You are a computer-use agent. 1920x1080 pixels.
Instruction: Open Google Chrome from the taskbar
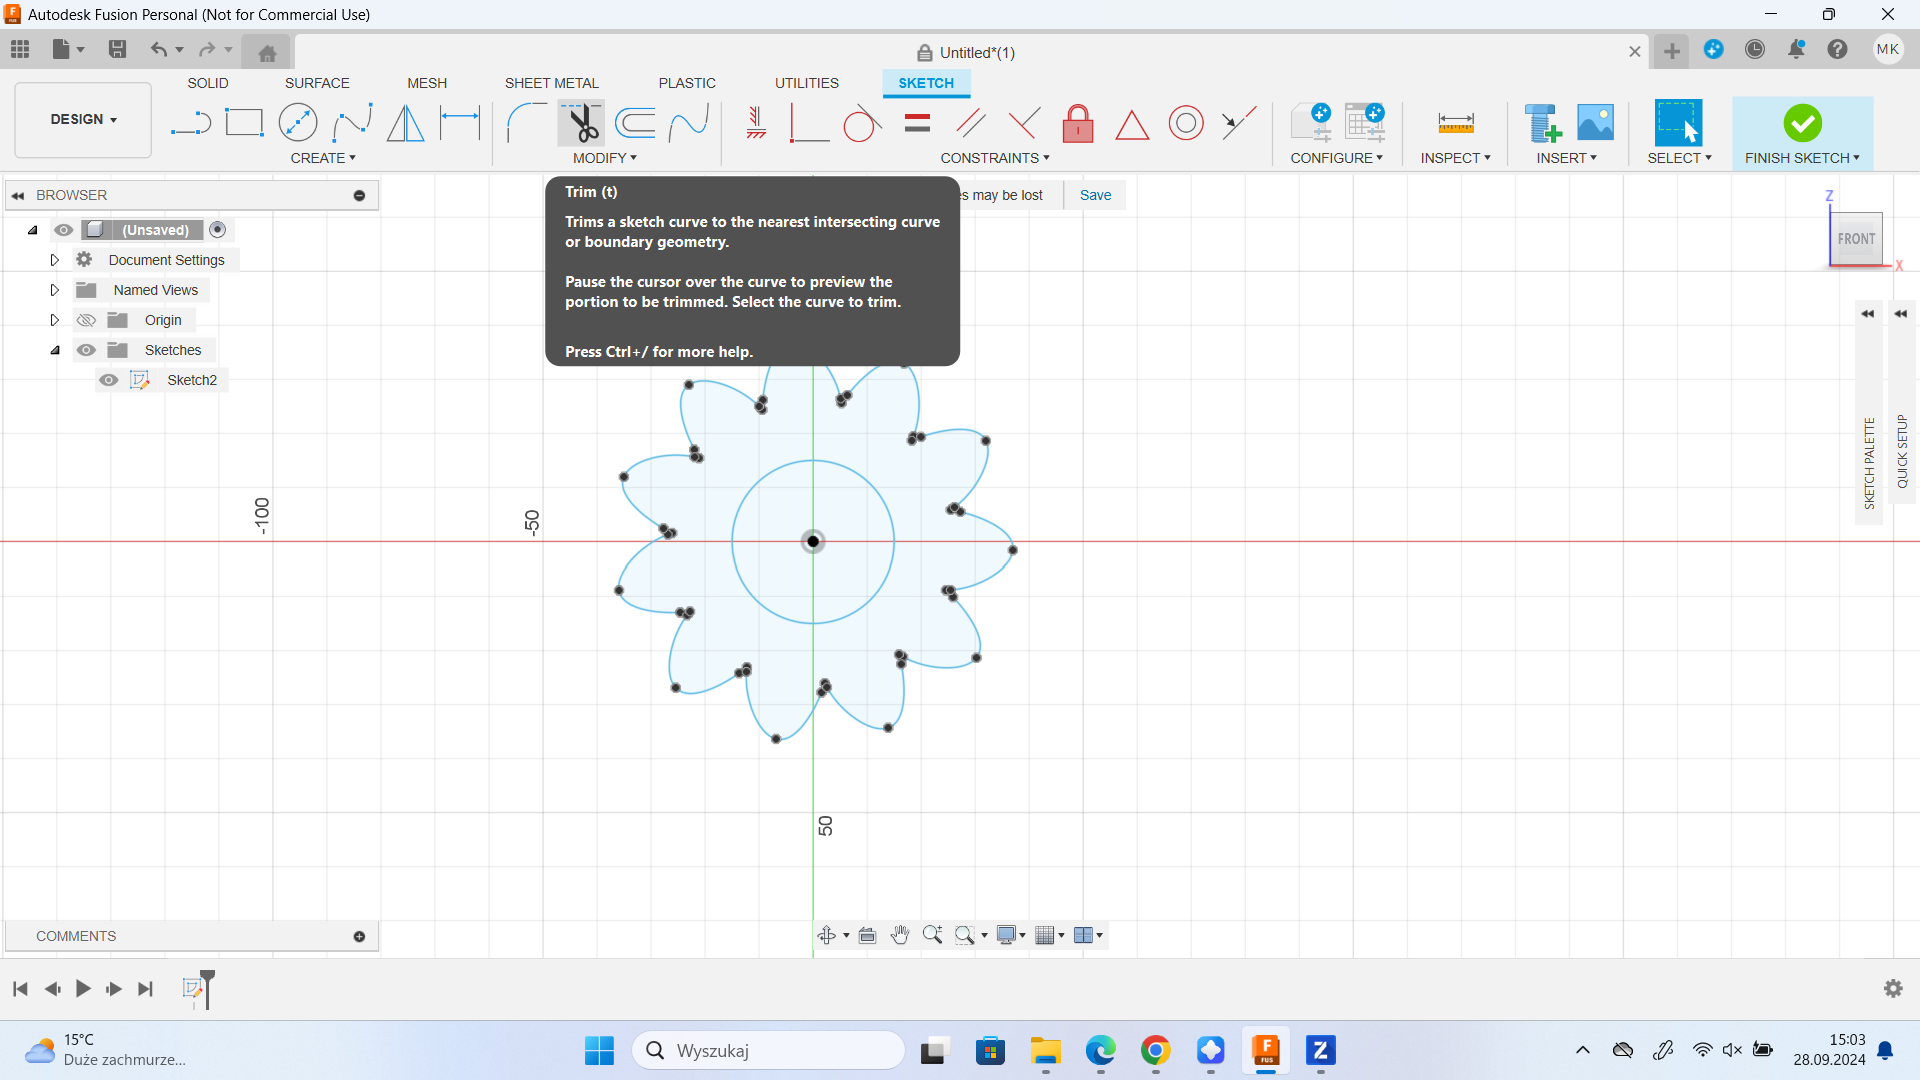click(1155, 1051)
